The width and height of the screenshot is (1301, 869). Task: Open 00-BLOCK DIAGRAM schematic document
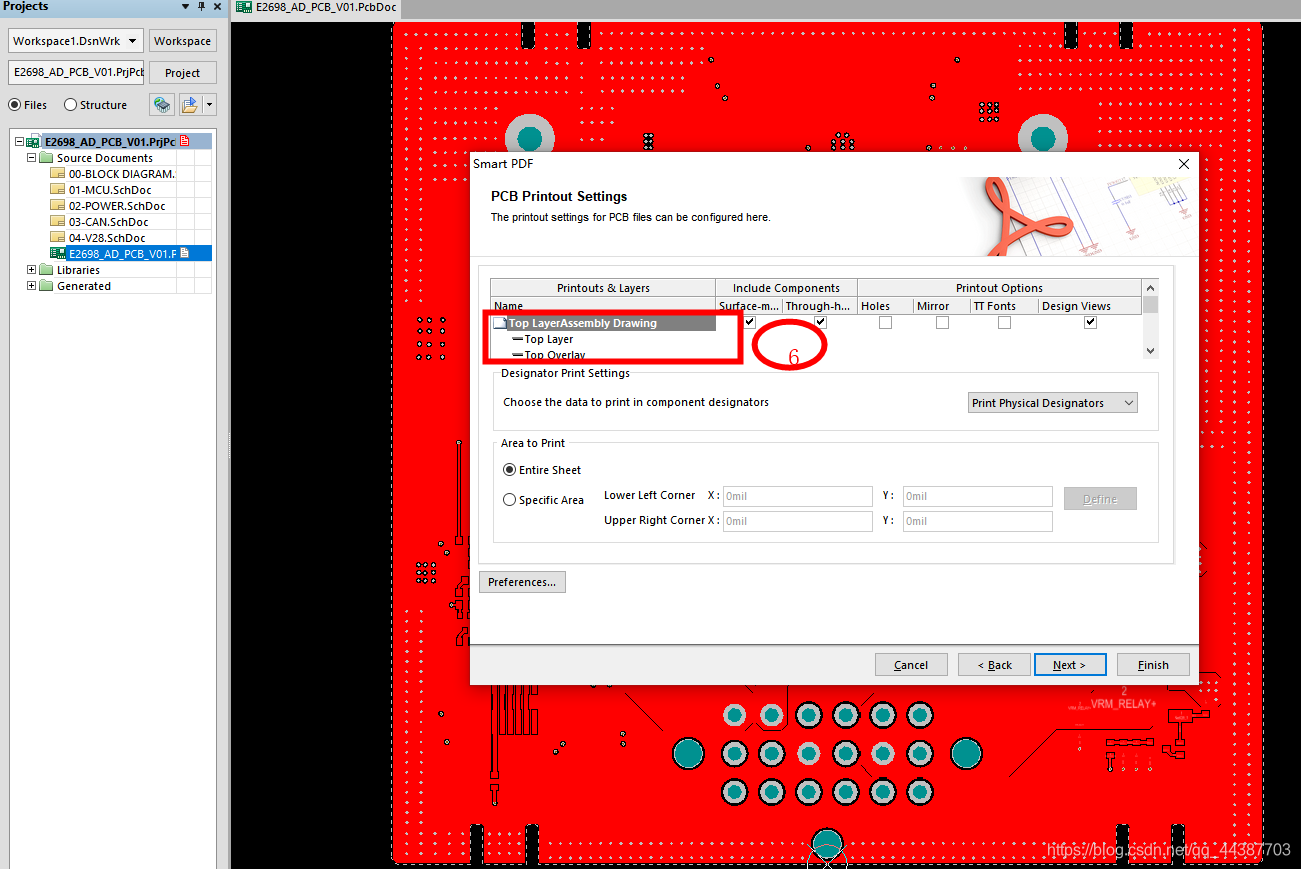(x=121, y=174)
